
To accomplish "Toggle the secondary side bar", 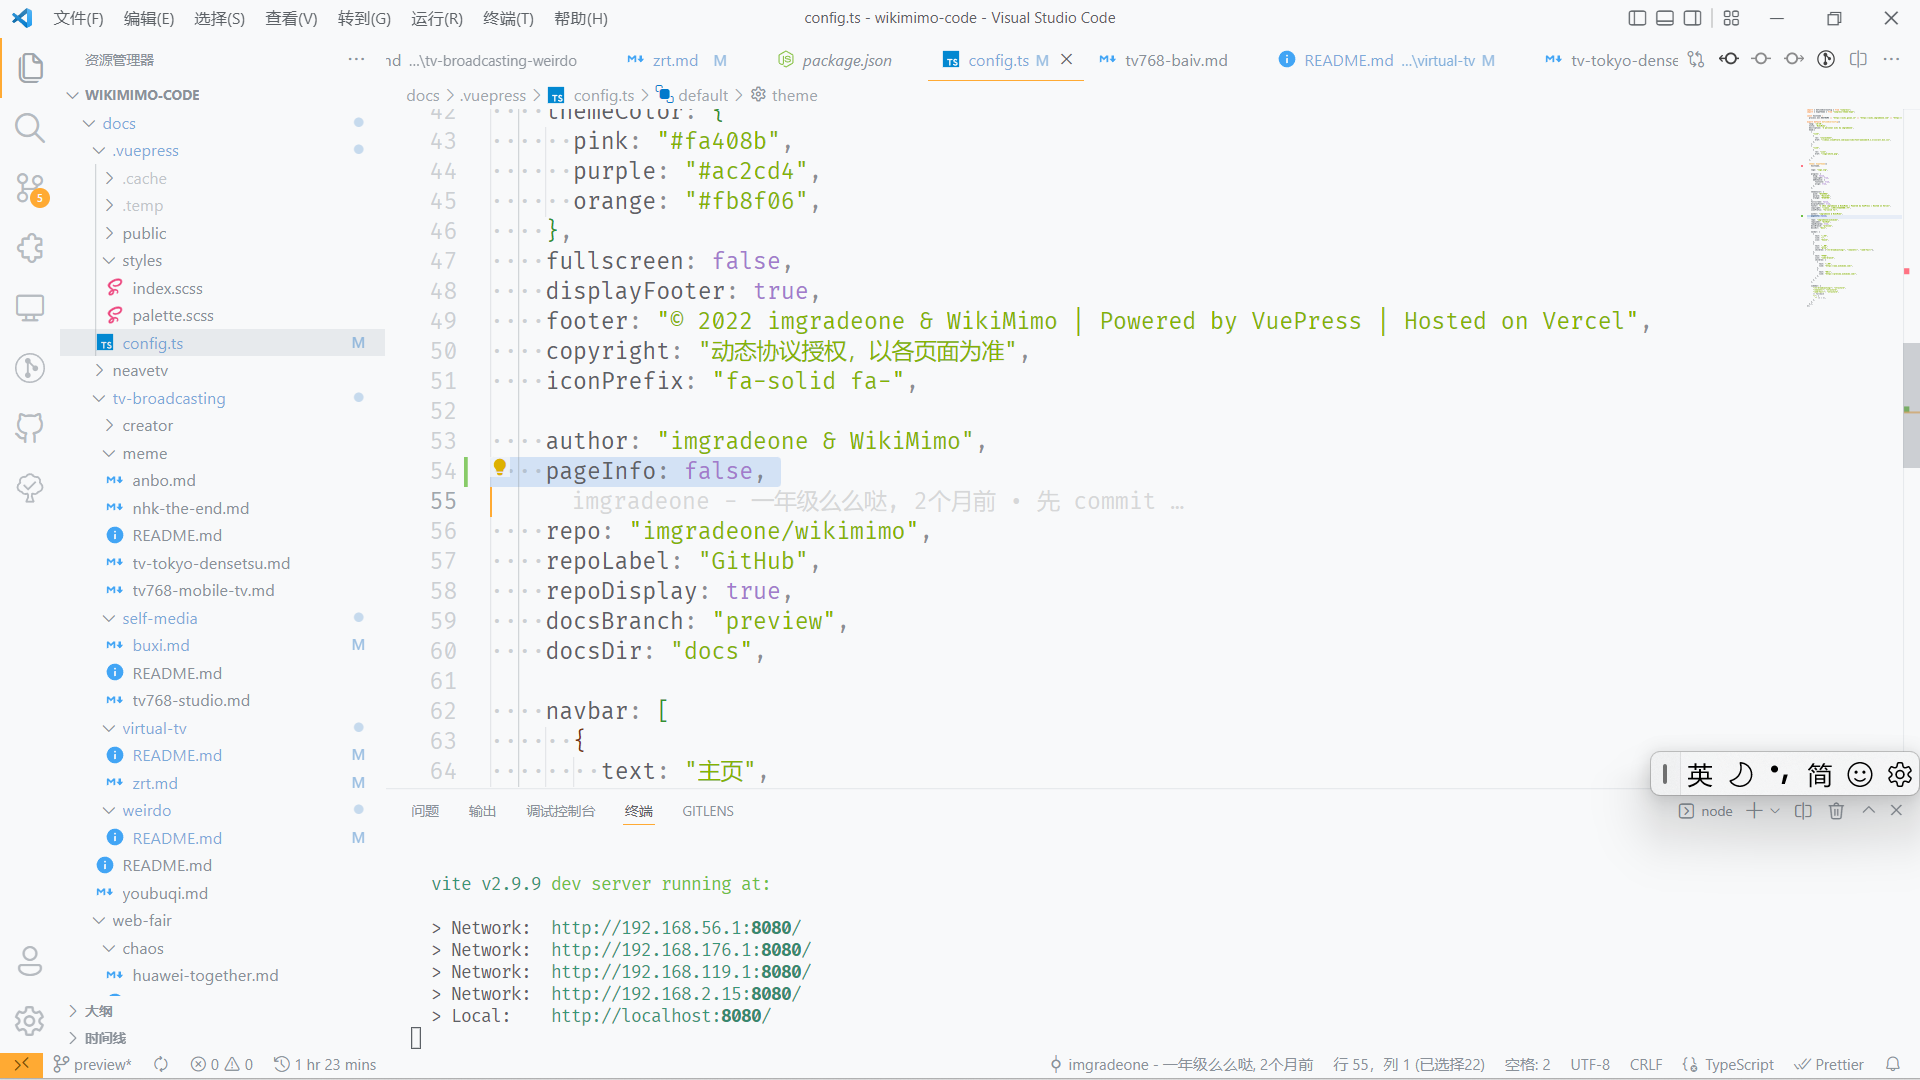I will click(x=1693, y=18).
